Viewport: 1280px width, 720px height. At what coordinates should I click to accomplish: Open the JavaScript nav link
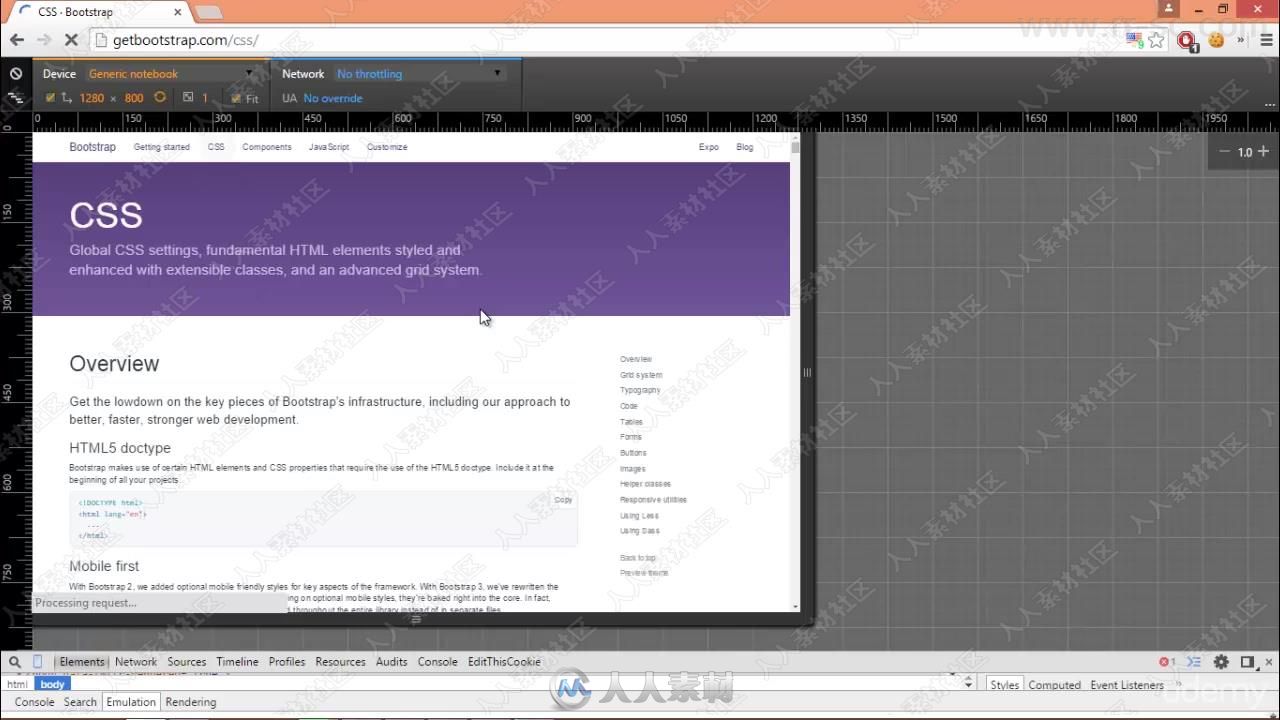[329, 147]
